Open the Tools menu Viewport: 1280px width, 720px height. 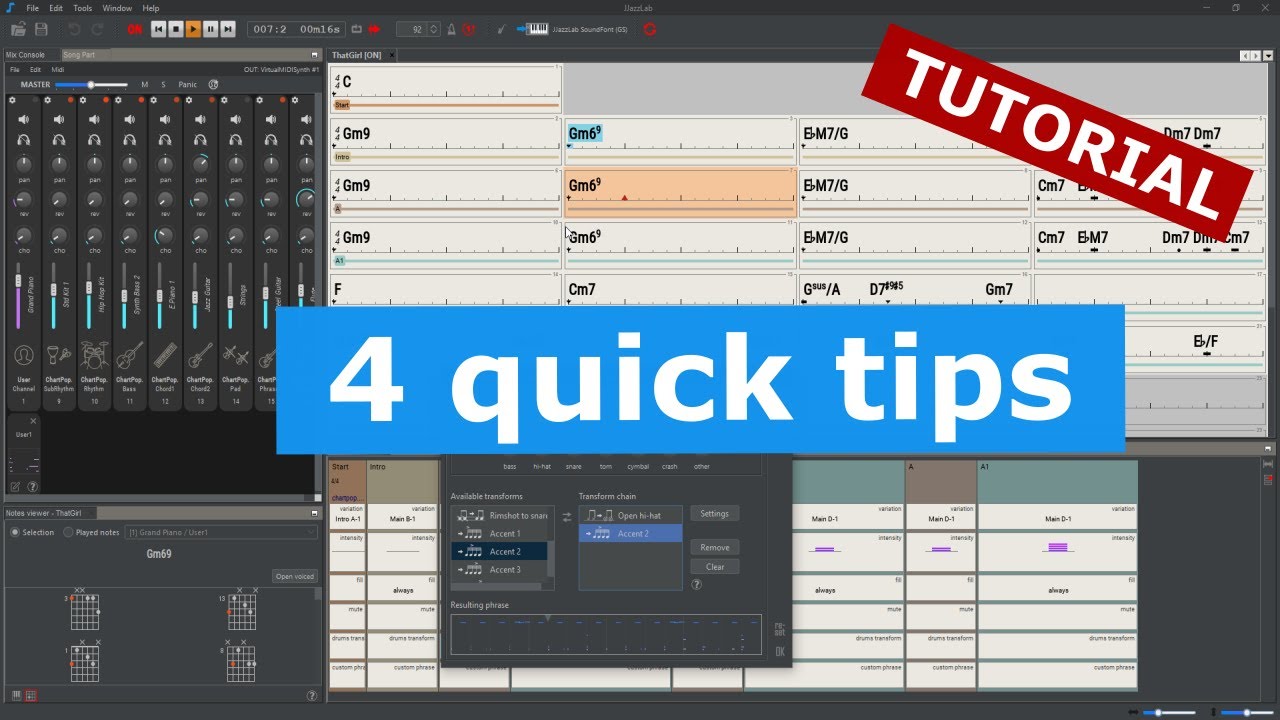coord(83,8)
